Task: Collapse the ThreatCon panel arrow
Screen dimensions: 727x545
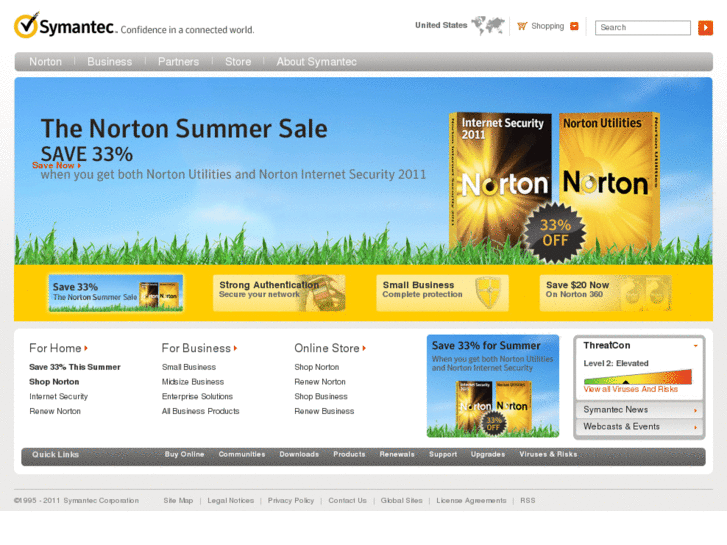Action: pyautogui.click(x=695, y=346)
